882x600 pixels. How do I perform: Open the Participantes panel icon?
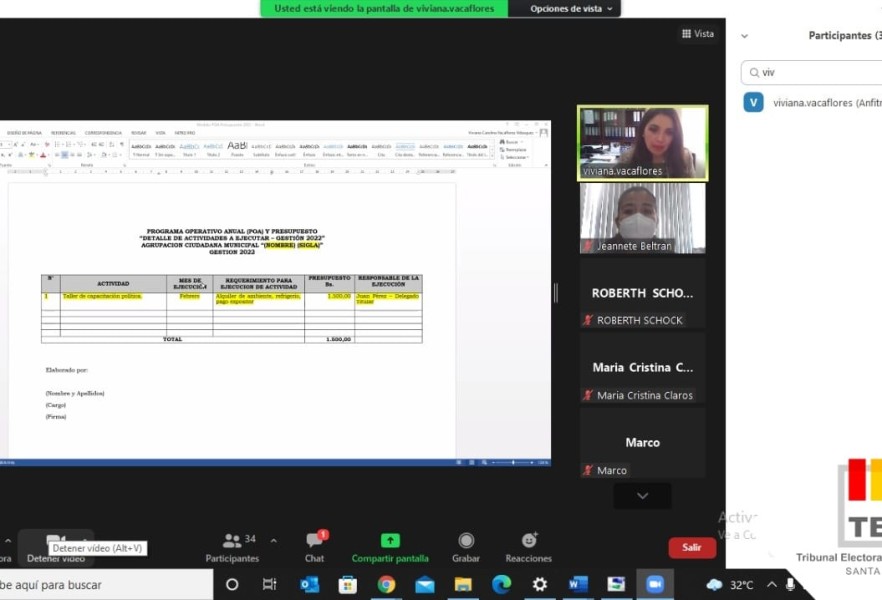pos(231,541)
